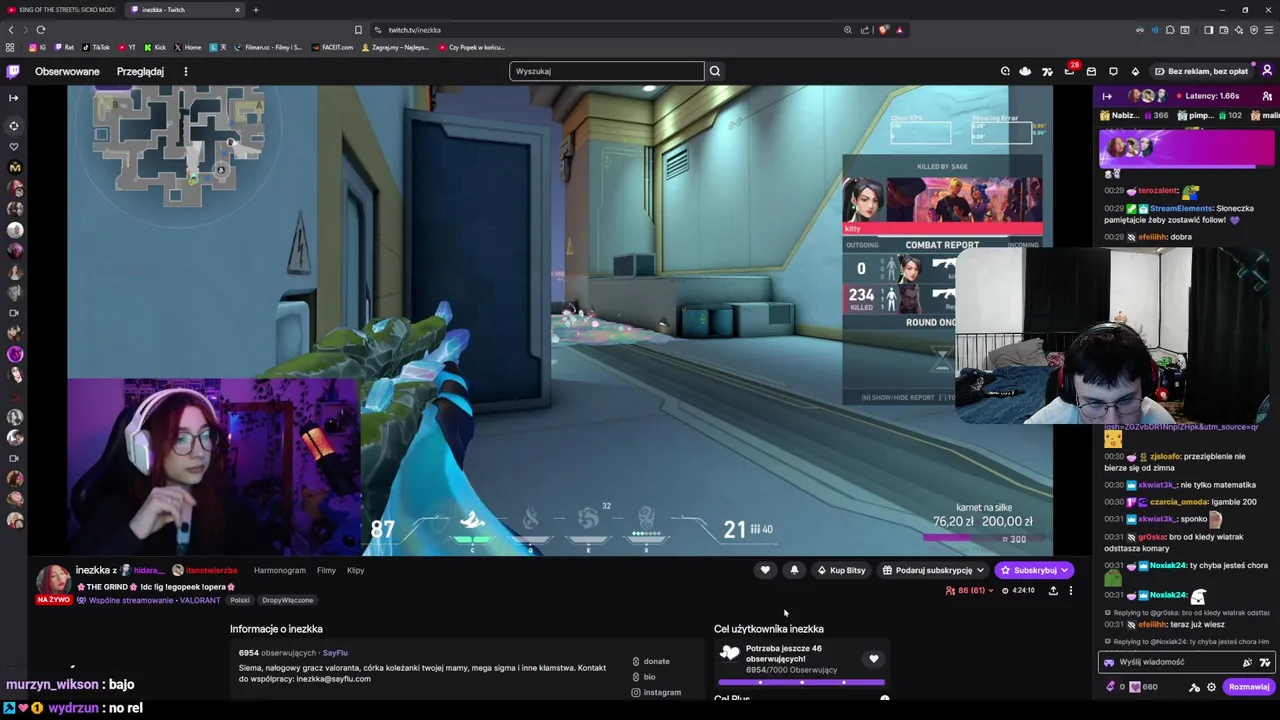This screenshot has height=720, width=1280.
Task: Go back in browser history
Action: [11, 30]
